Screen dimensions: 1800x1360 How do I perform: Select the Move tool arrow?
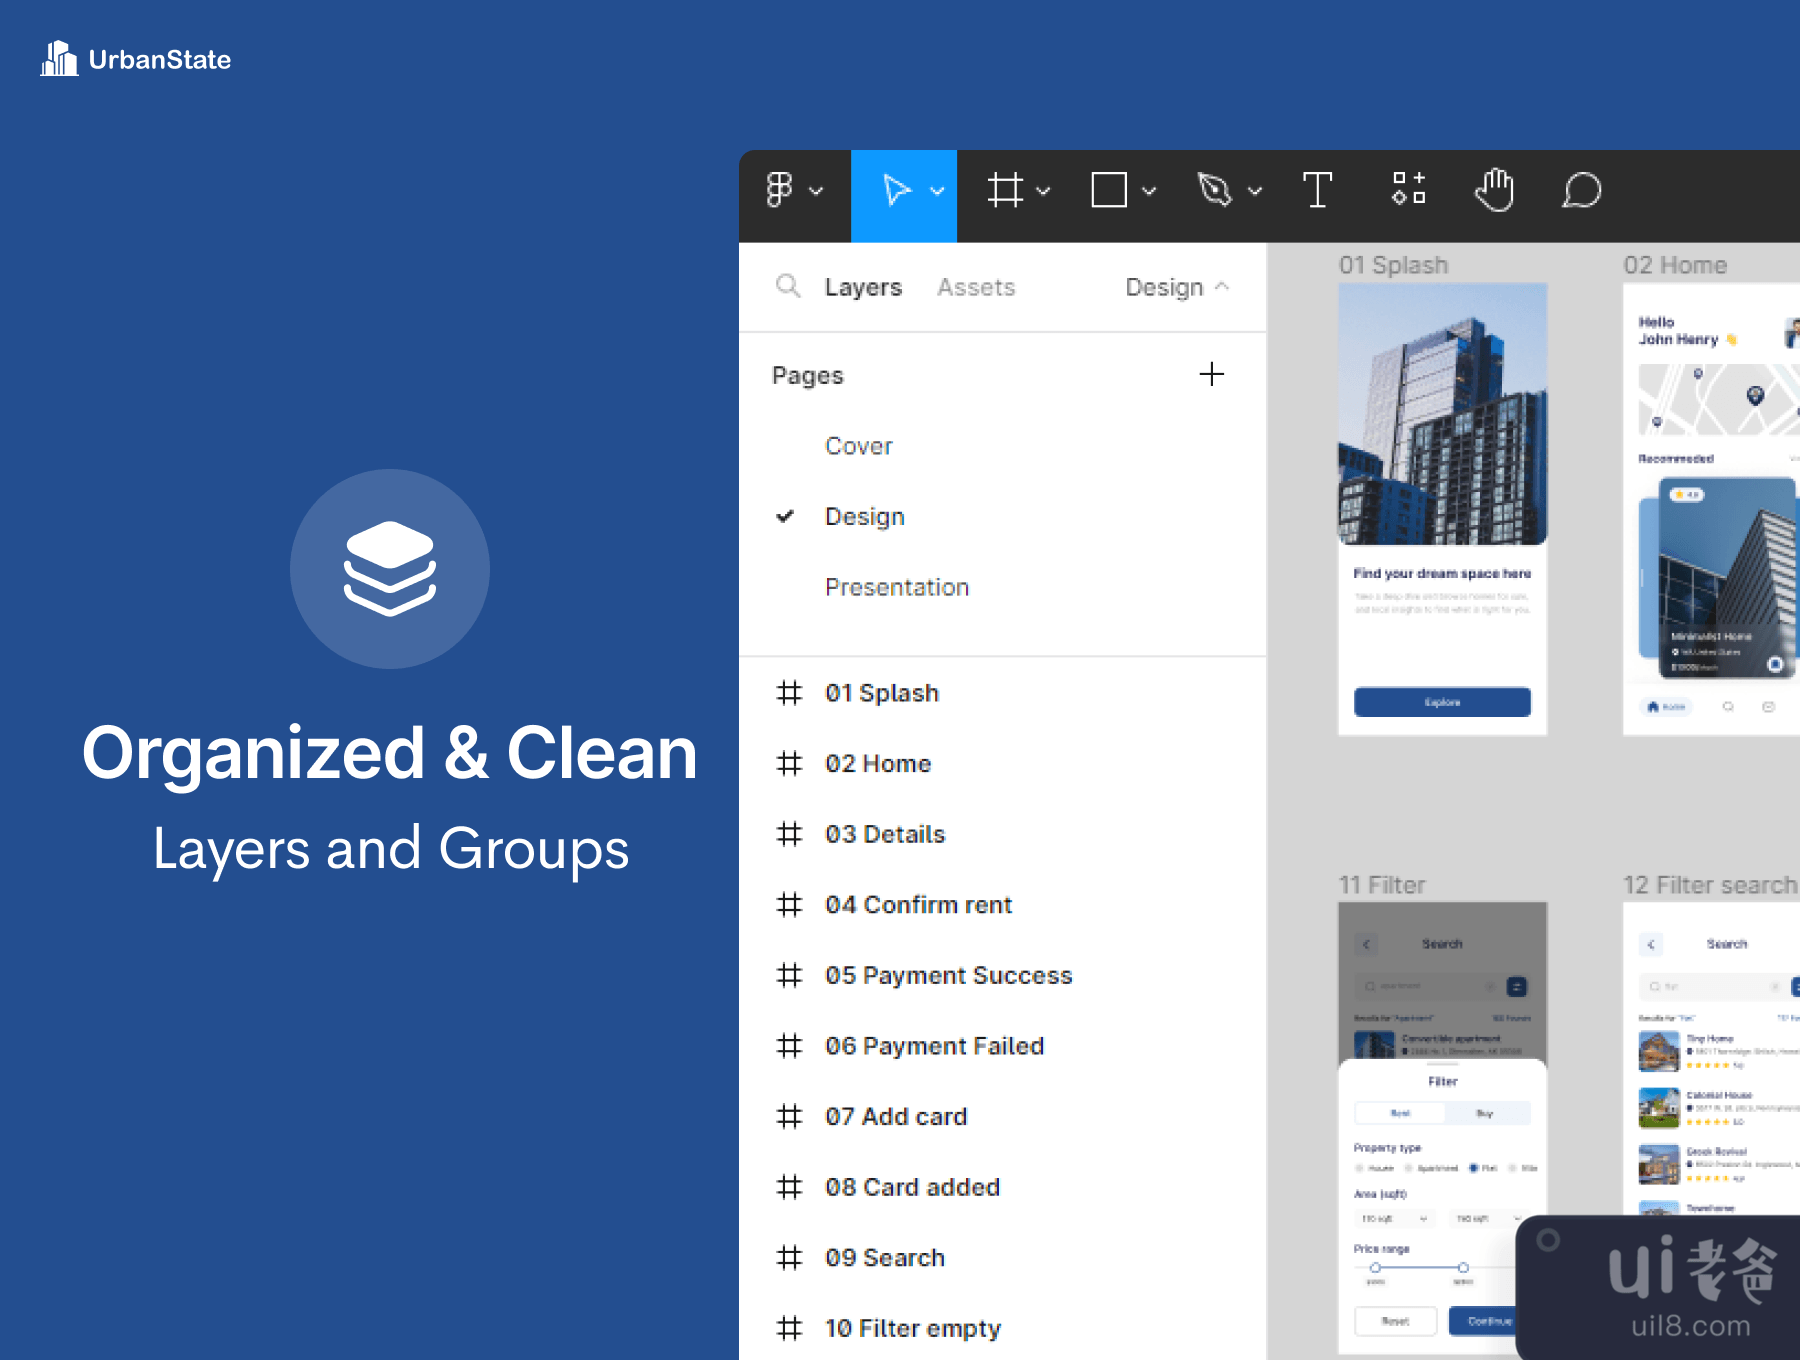point(896,190)
